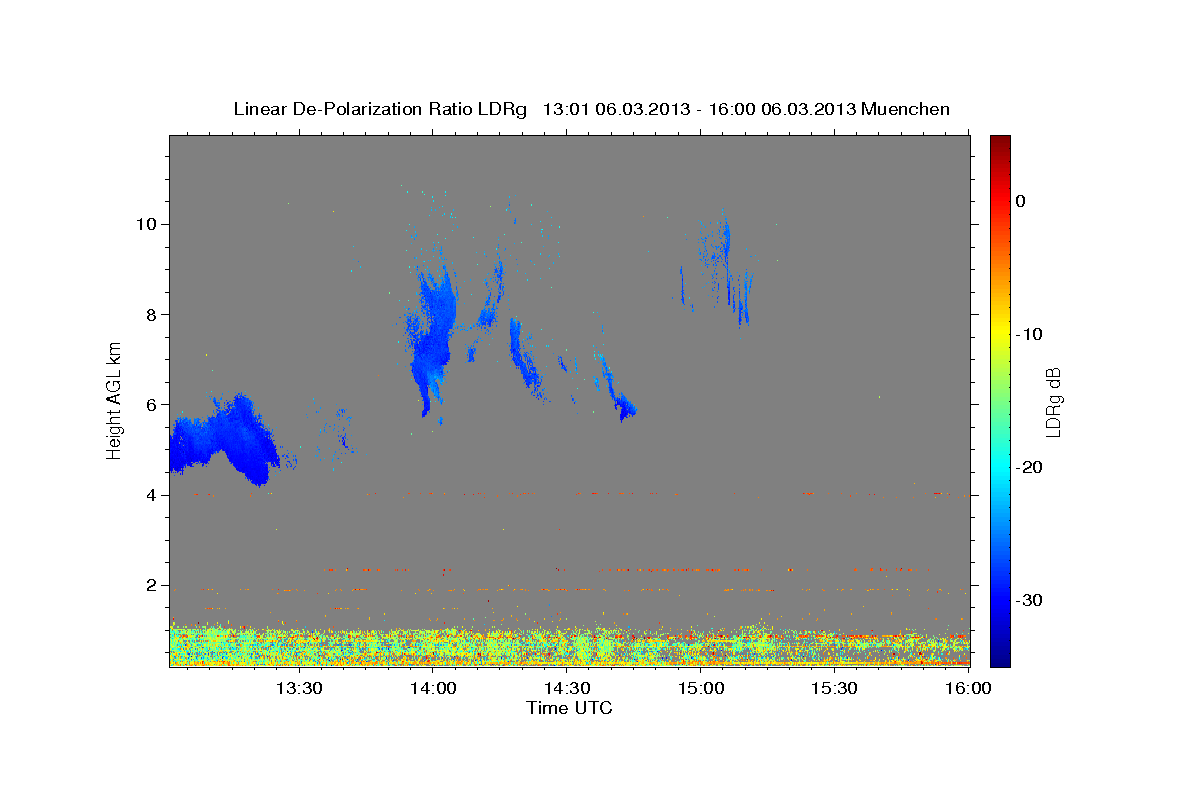Click the '13:30' time tick label
Viewport: 1200px width, 800px height.
299,688
